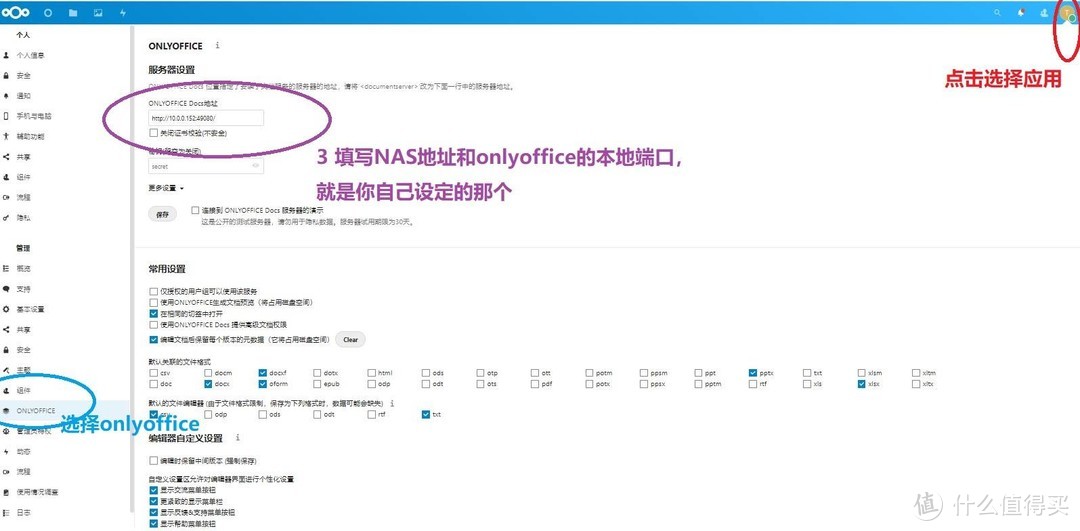
Task: Toggle the html file format checkbox
Action: 371,373
